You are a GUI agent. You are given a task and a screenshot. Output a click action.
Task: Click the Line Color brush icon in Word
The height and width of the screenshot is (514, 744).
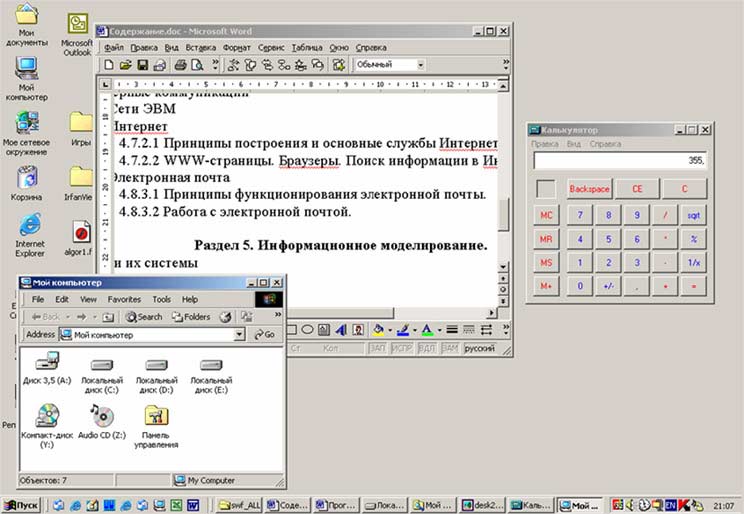pyautogui.click(x=403, y=329)
